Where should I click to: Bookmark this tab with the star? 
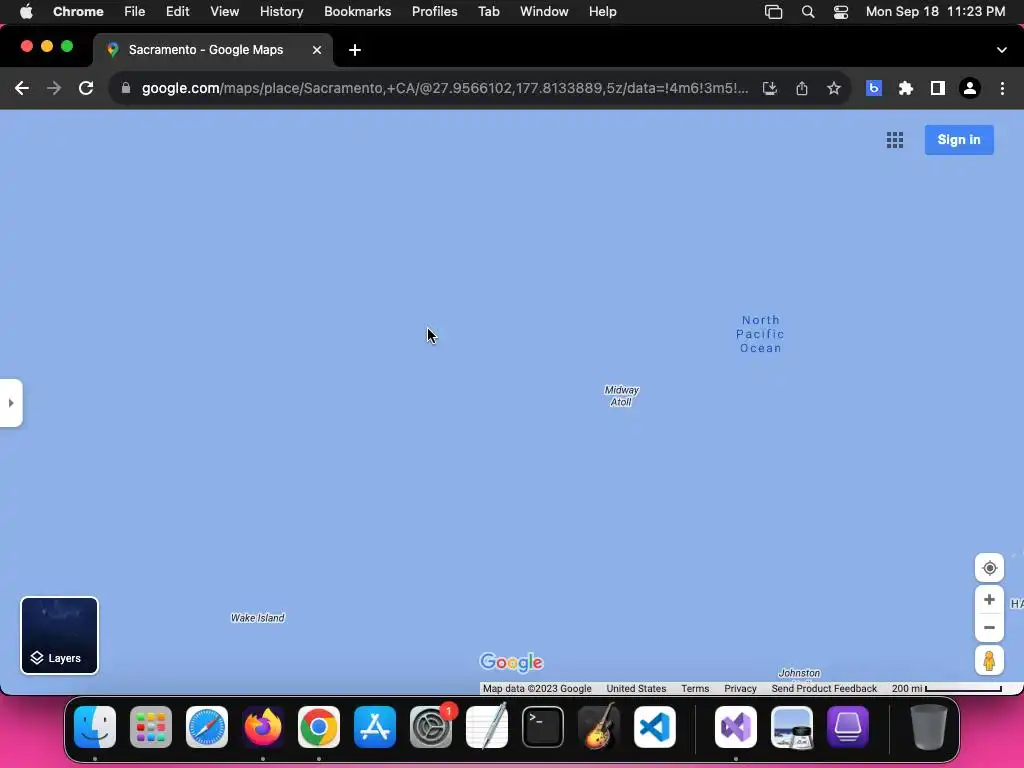[834, 88]
